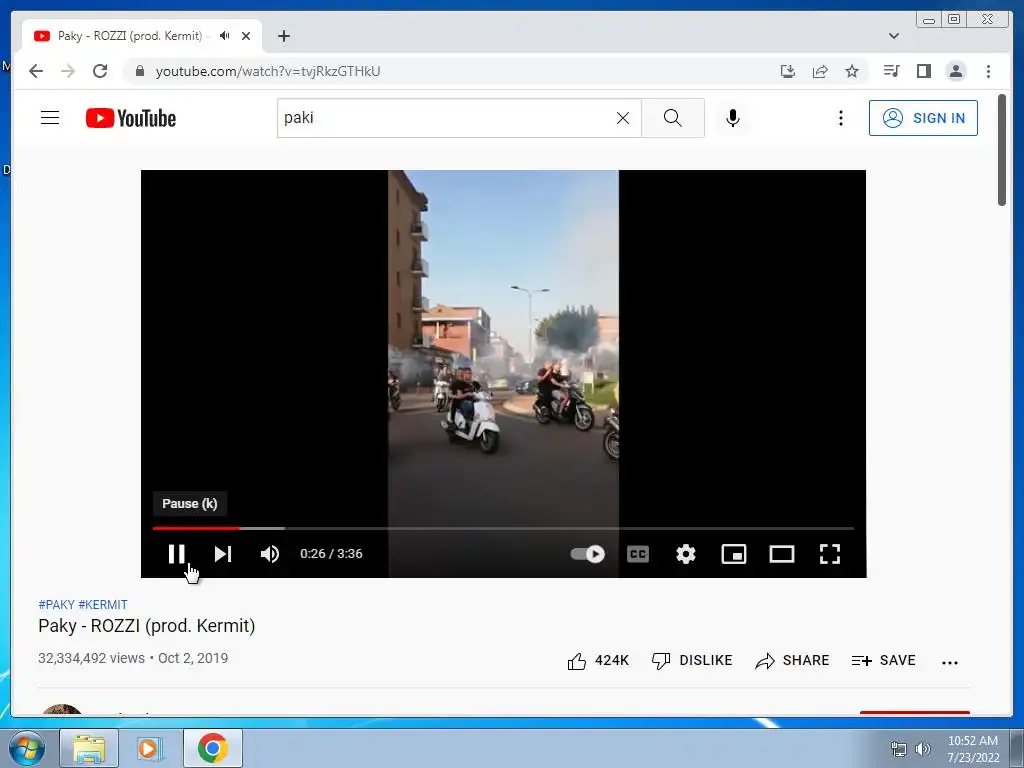Click the DISLIKE button
Image resolution: width=1024 pixels, height=768 pixels.
point(692,661)
